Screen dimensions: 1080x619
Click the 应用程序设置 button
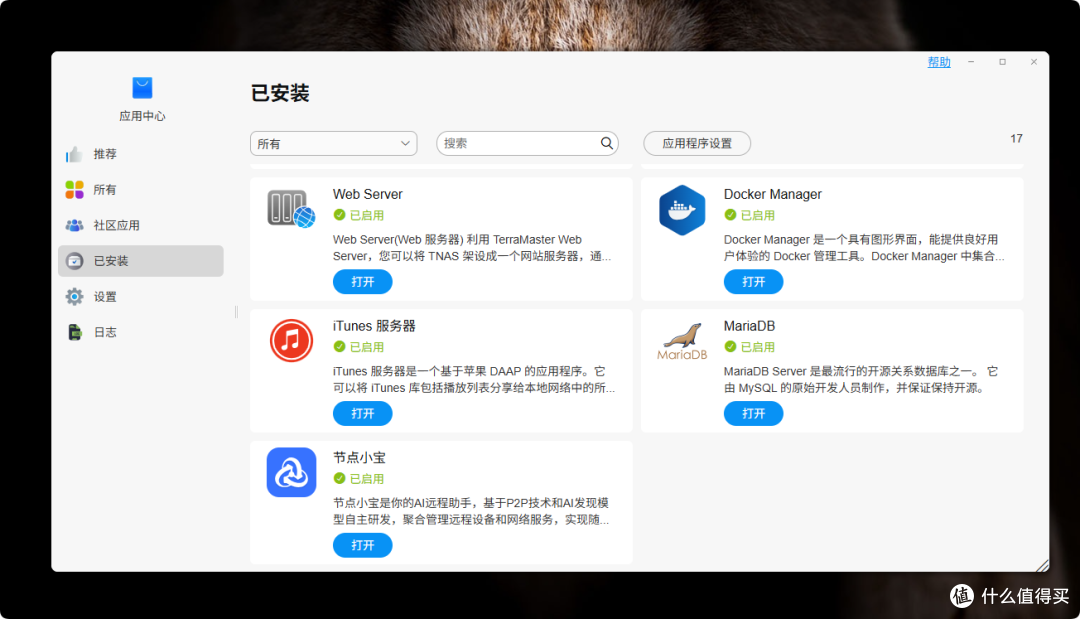pos(697,143)
